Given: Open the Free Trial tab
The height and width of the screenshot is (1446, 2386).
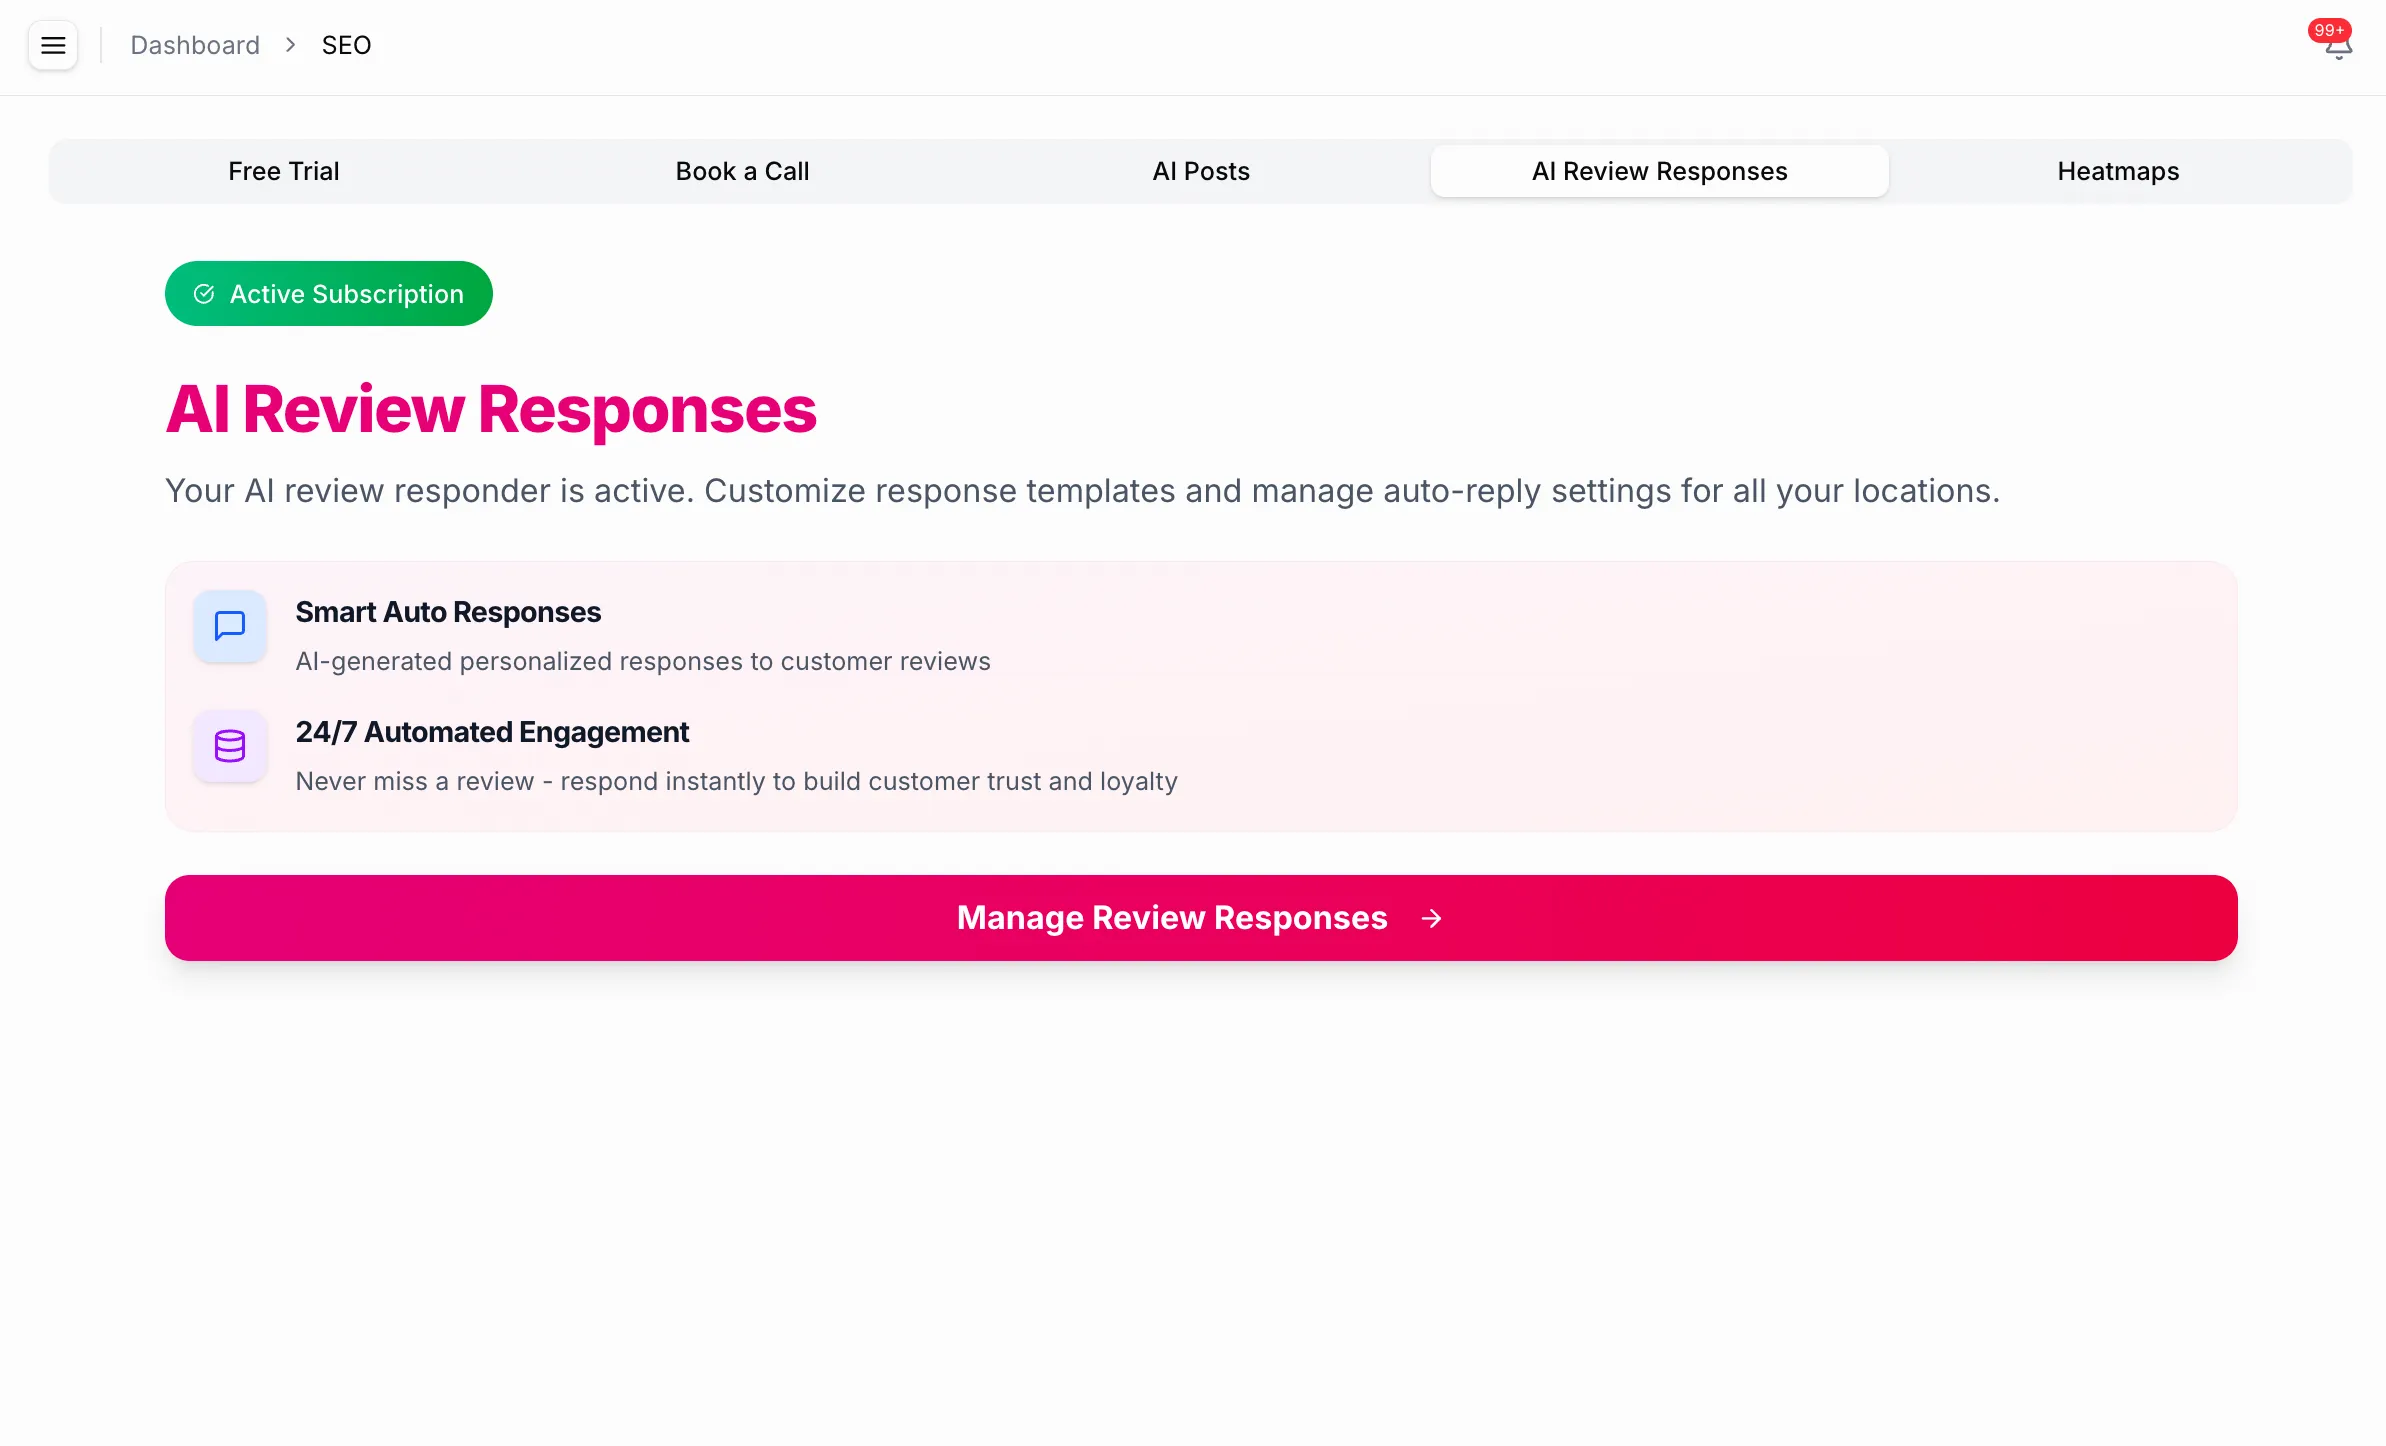Looking at the screenshot, I should click(283, 171).
